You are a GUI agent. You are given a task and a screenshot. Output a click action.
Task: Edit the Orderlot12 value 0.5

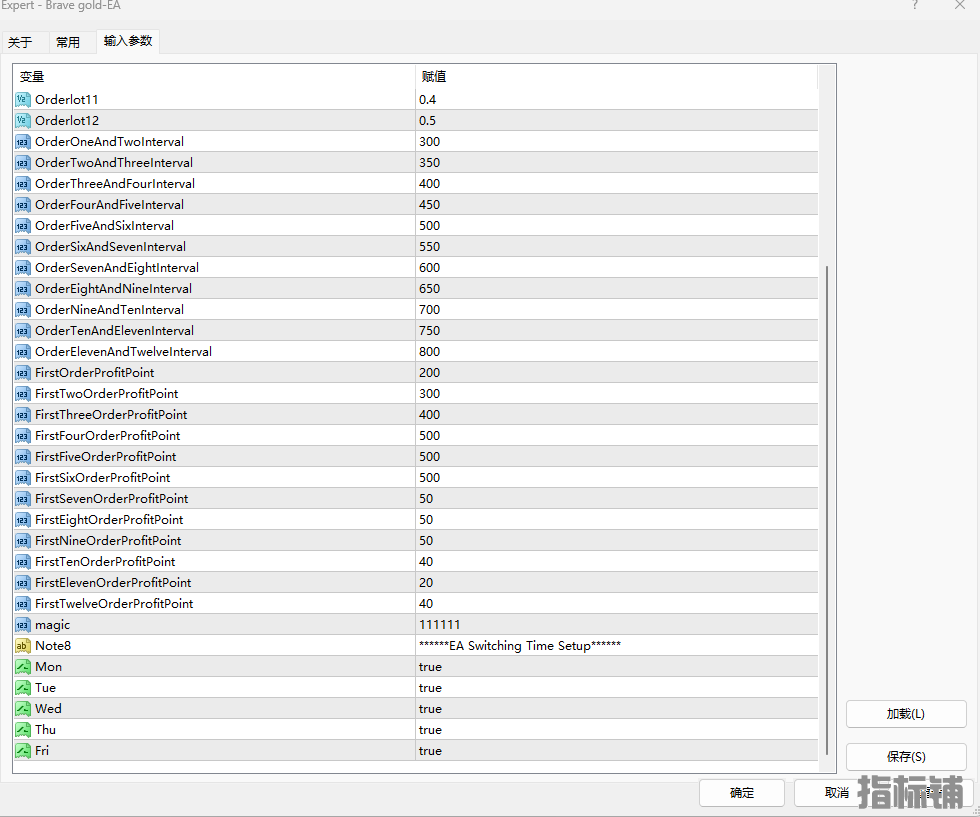pos(428,121)
